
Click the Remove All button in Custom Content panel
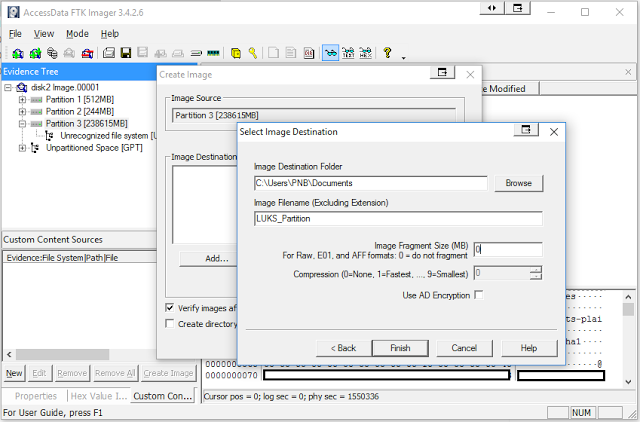pos(115,373)
